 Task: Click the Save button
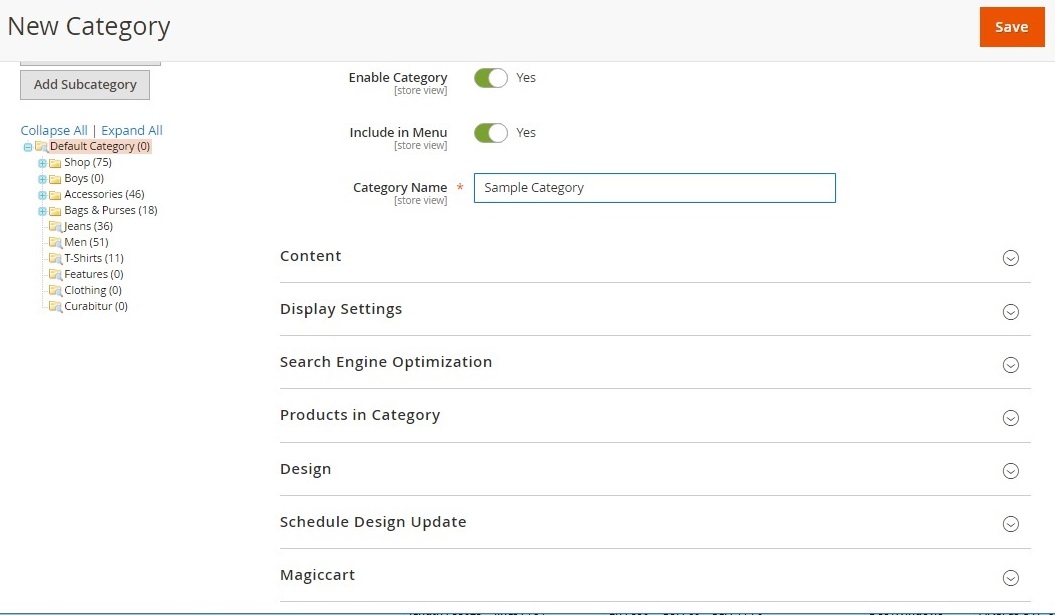pos(1011,27)
